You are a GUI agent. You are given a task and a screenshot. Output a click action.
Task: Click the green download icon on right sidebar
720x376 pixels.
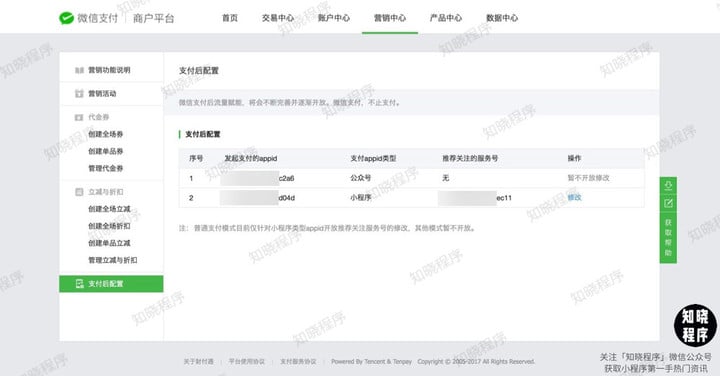(668, 185)
